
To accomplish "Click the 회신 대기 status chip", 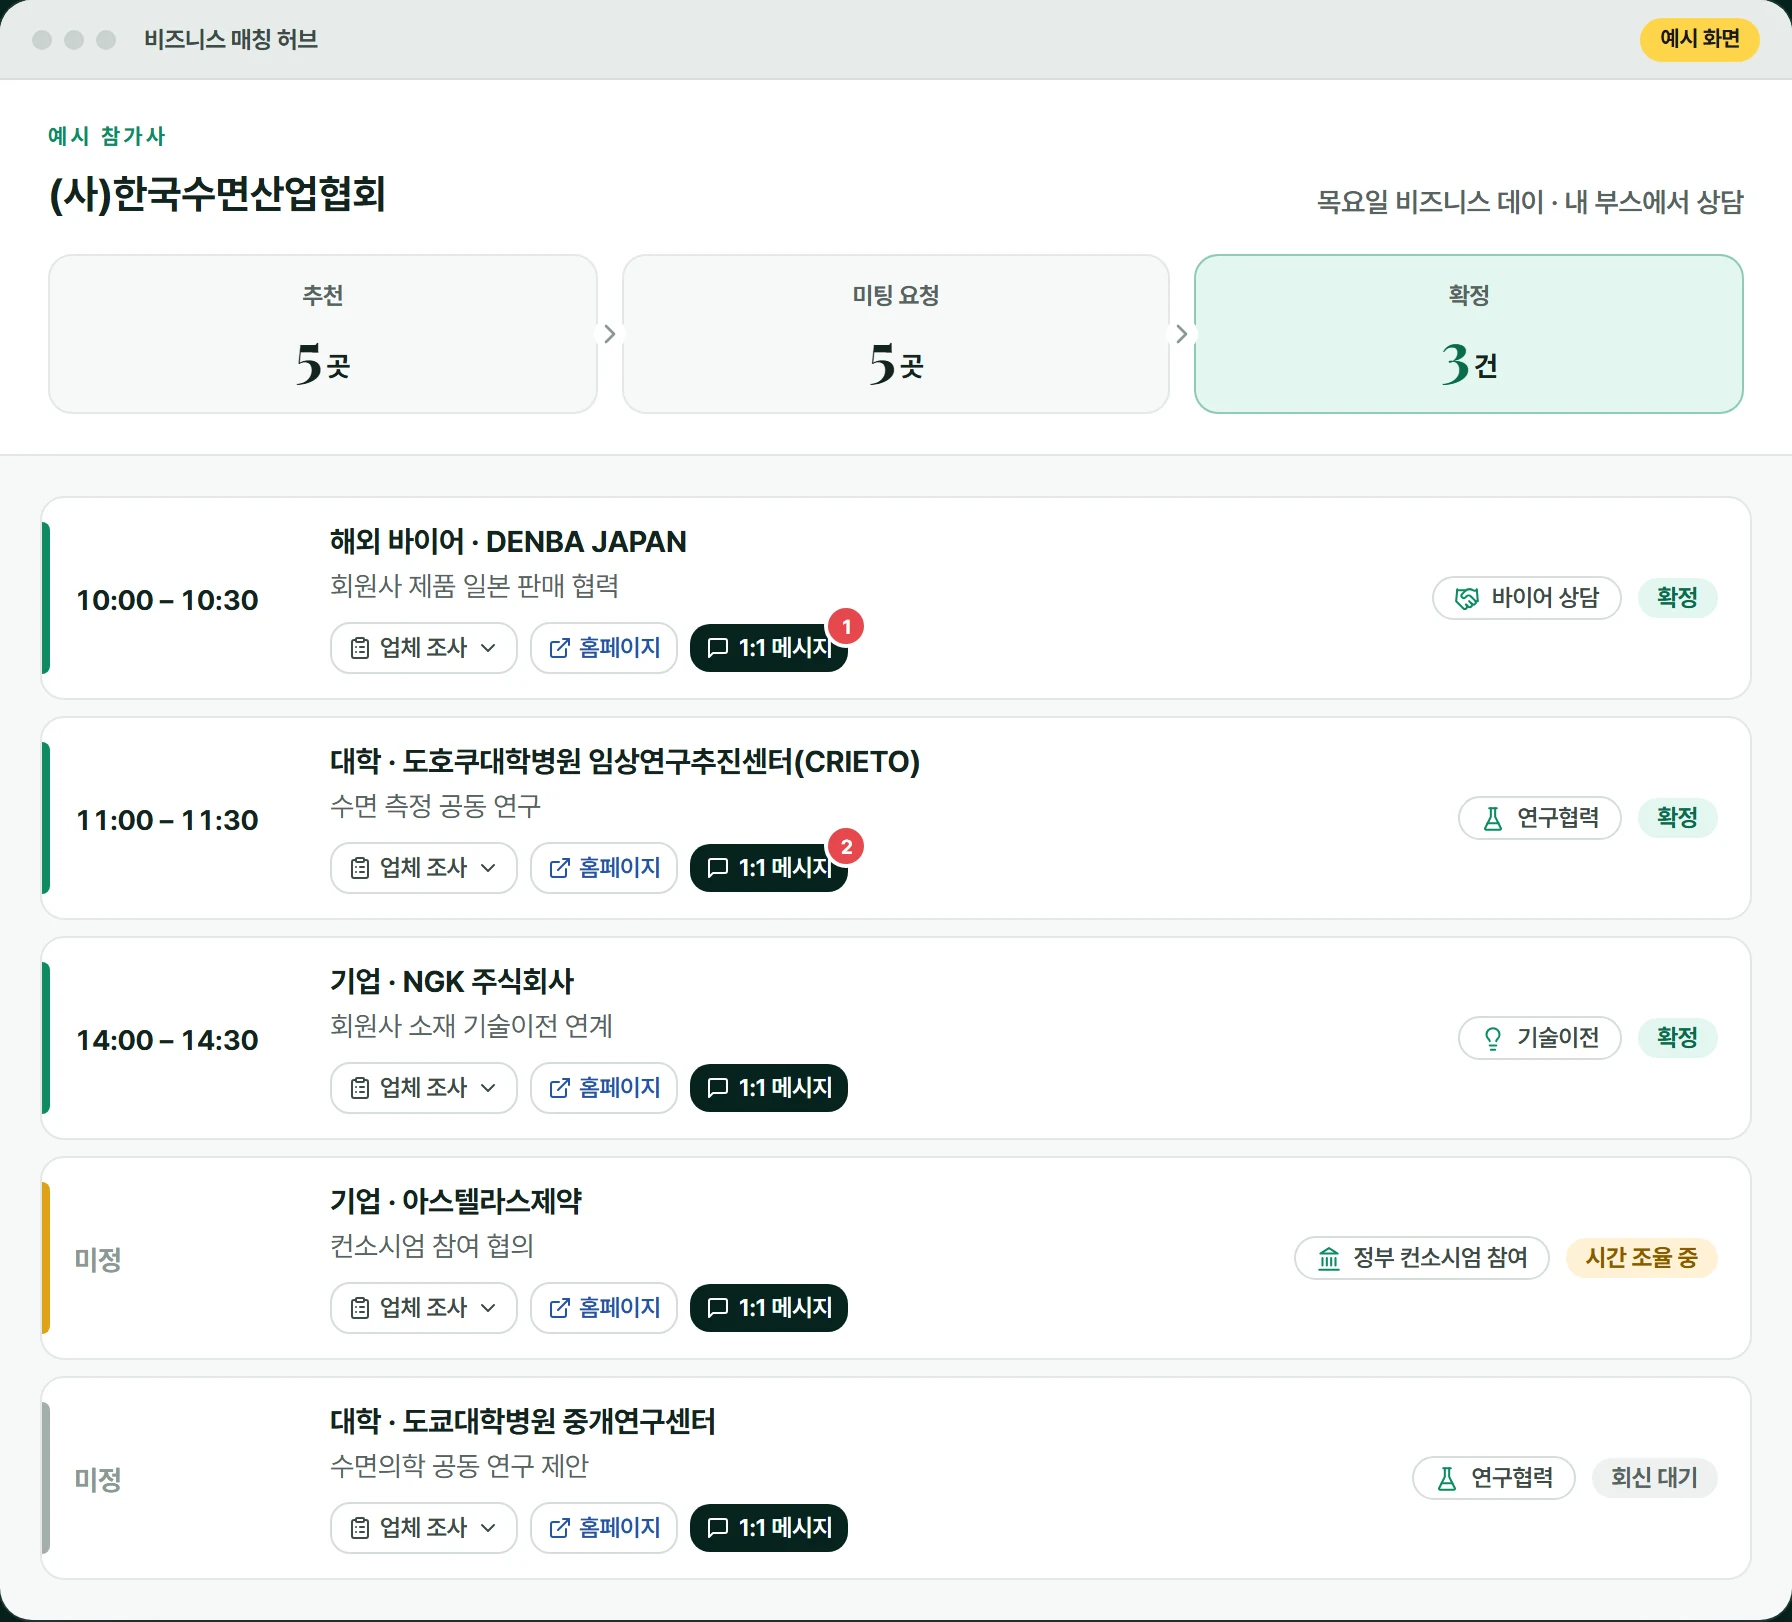I will (1654, 1478).
